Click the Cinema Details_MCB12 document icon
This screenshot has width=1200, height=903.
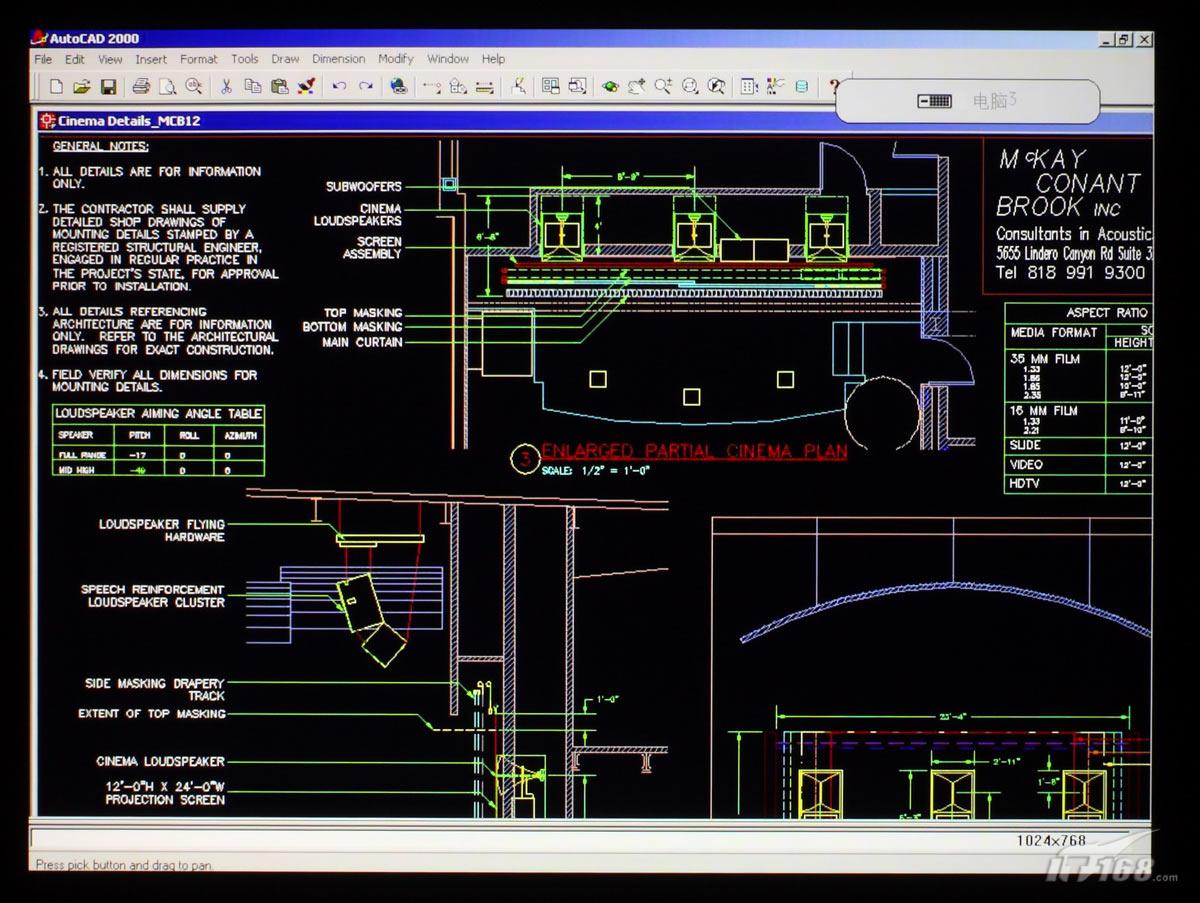coord(46,121)
